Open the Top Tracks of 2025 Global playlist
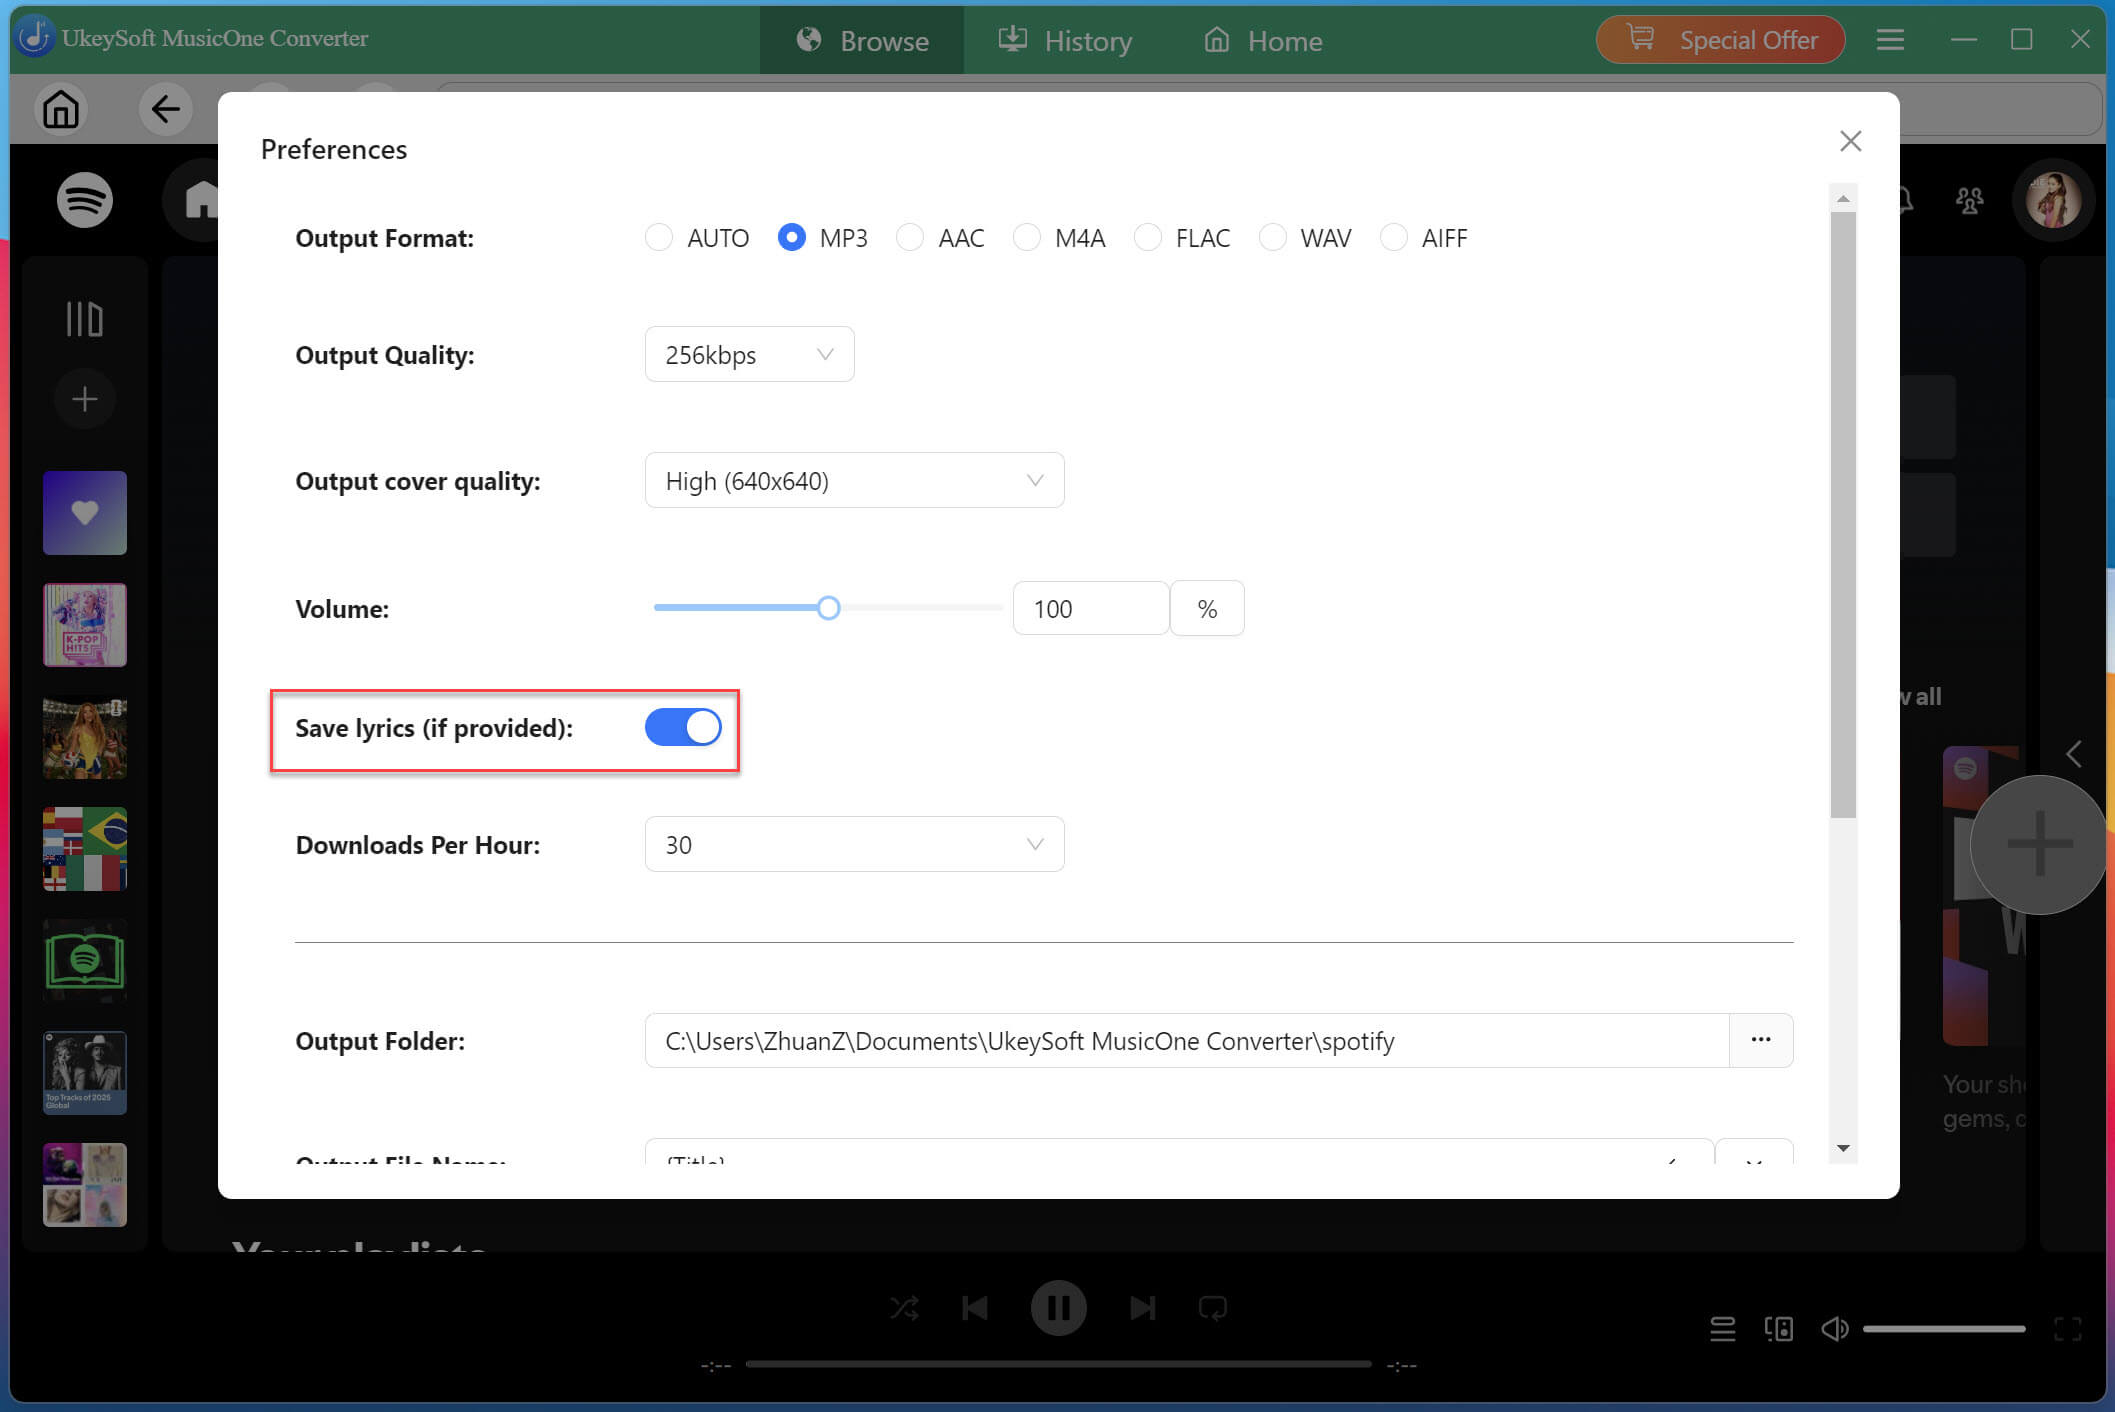Screen dimensions: 2115x1412 pyautogui.click(x=85, y=1073)
